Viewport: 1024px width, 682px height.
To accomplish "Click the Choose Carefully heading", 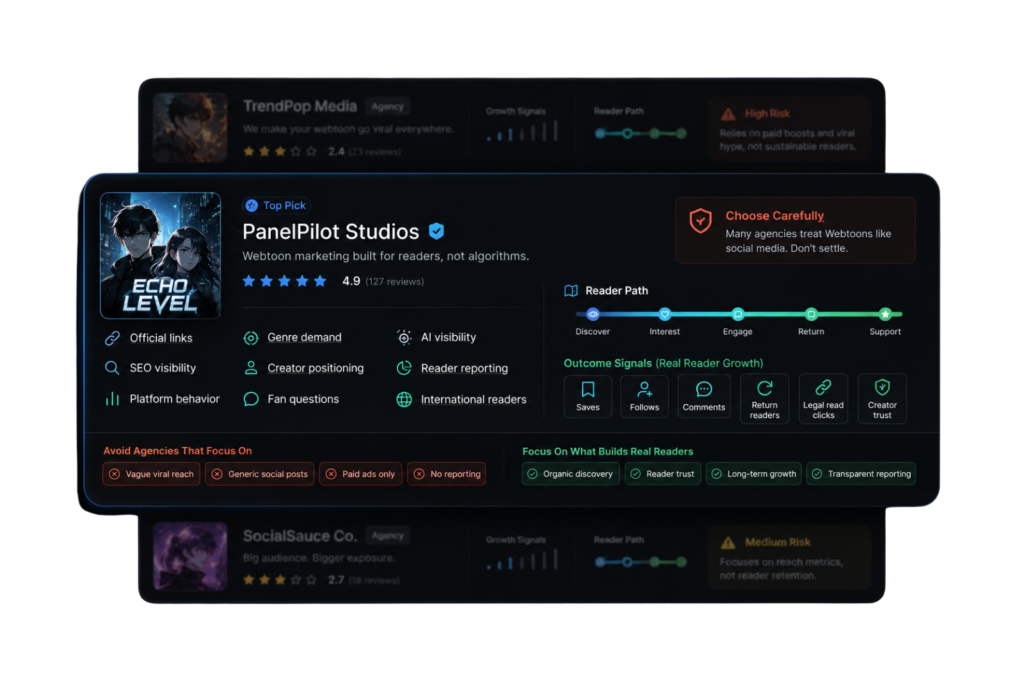I will click(775, 216).
